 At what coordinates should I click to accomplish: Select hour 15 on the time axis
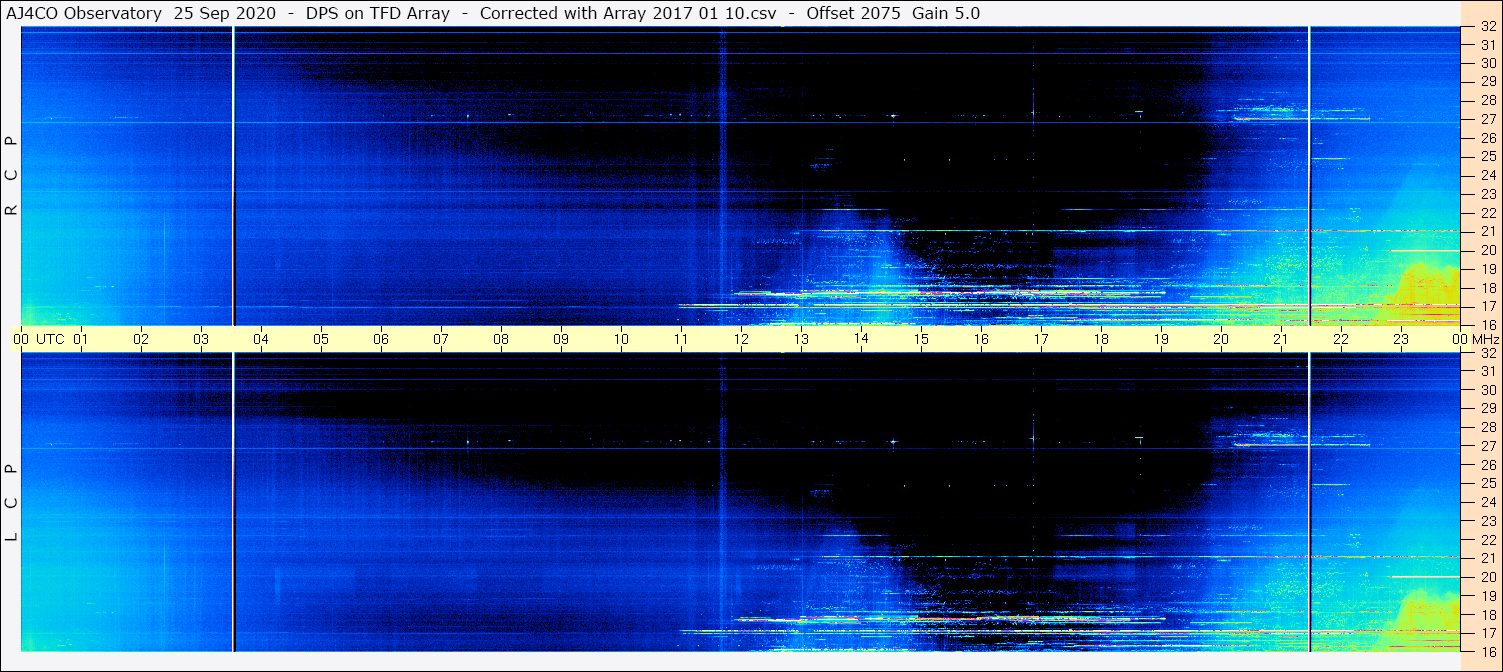pyautogui.click(x=921, y=339)
